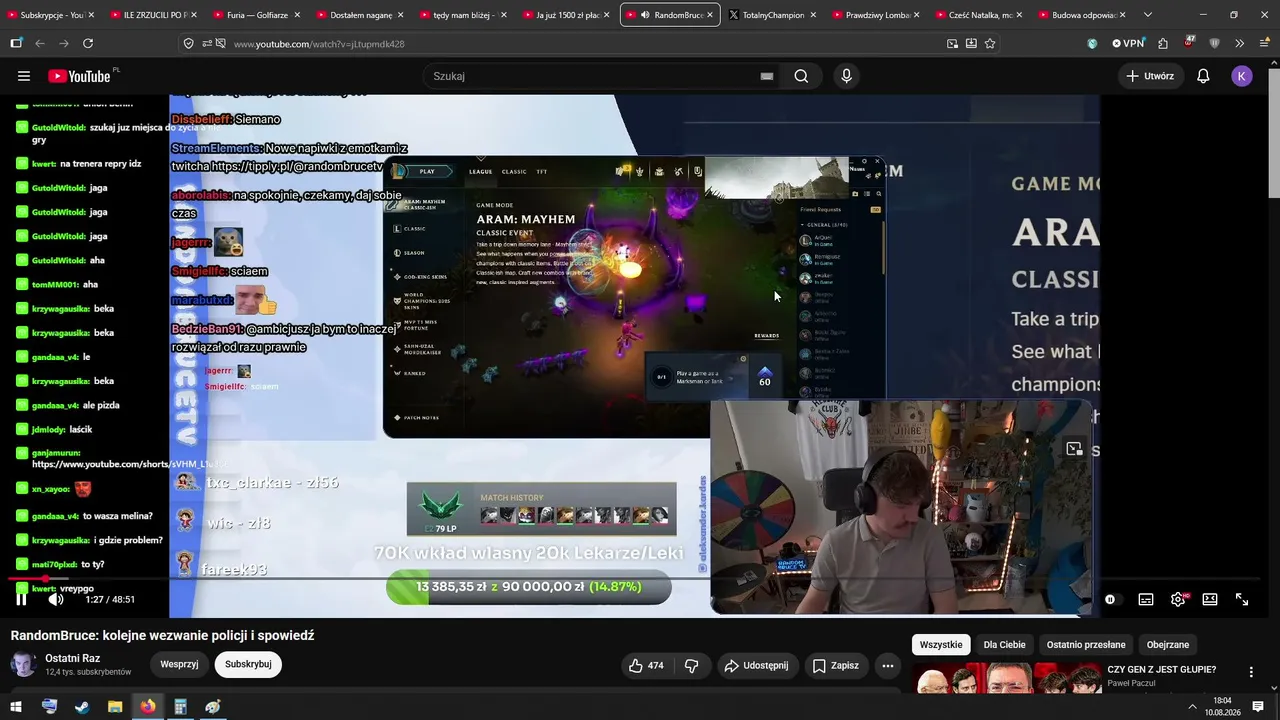The height and width of the screenshot is (720, 1280).
Task: Open File Explorer from the taskbar
Action: (115, 707)
